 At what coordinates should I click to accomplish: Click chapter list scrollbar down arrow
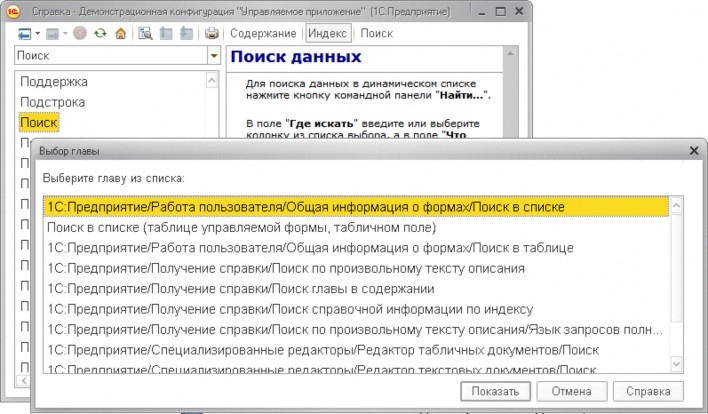(676, 363)
